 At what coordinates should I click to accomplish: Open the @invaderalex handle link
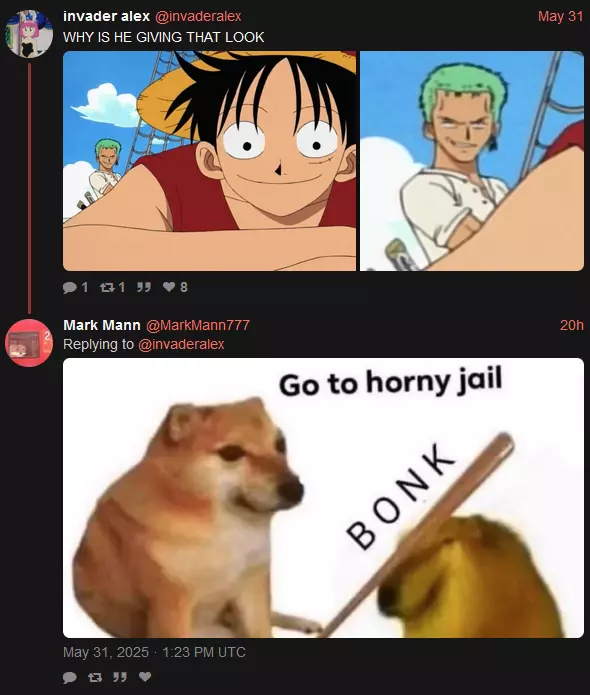198,16
